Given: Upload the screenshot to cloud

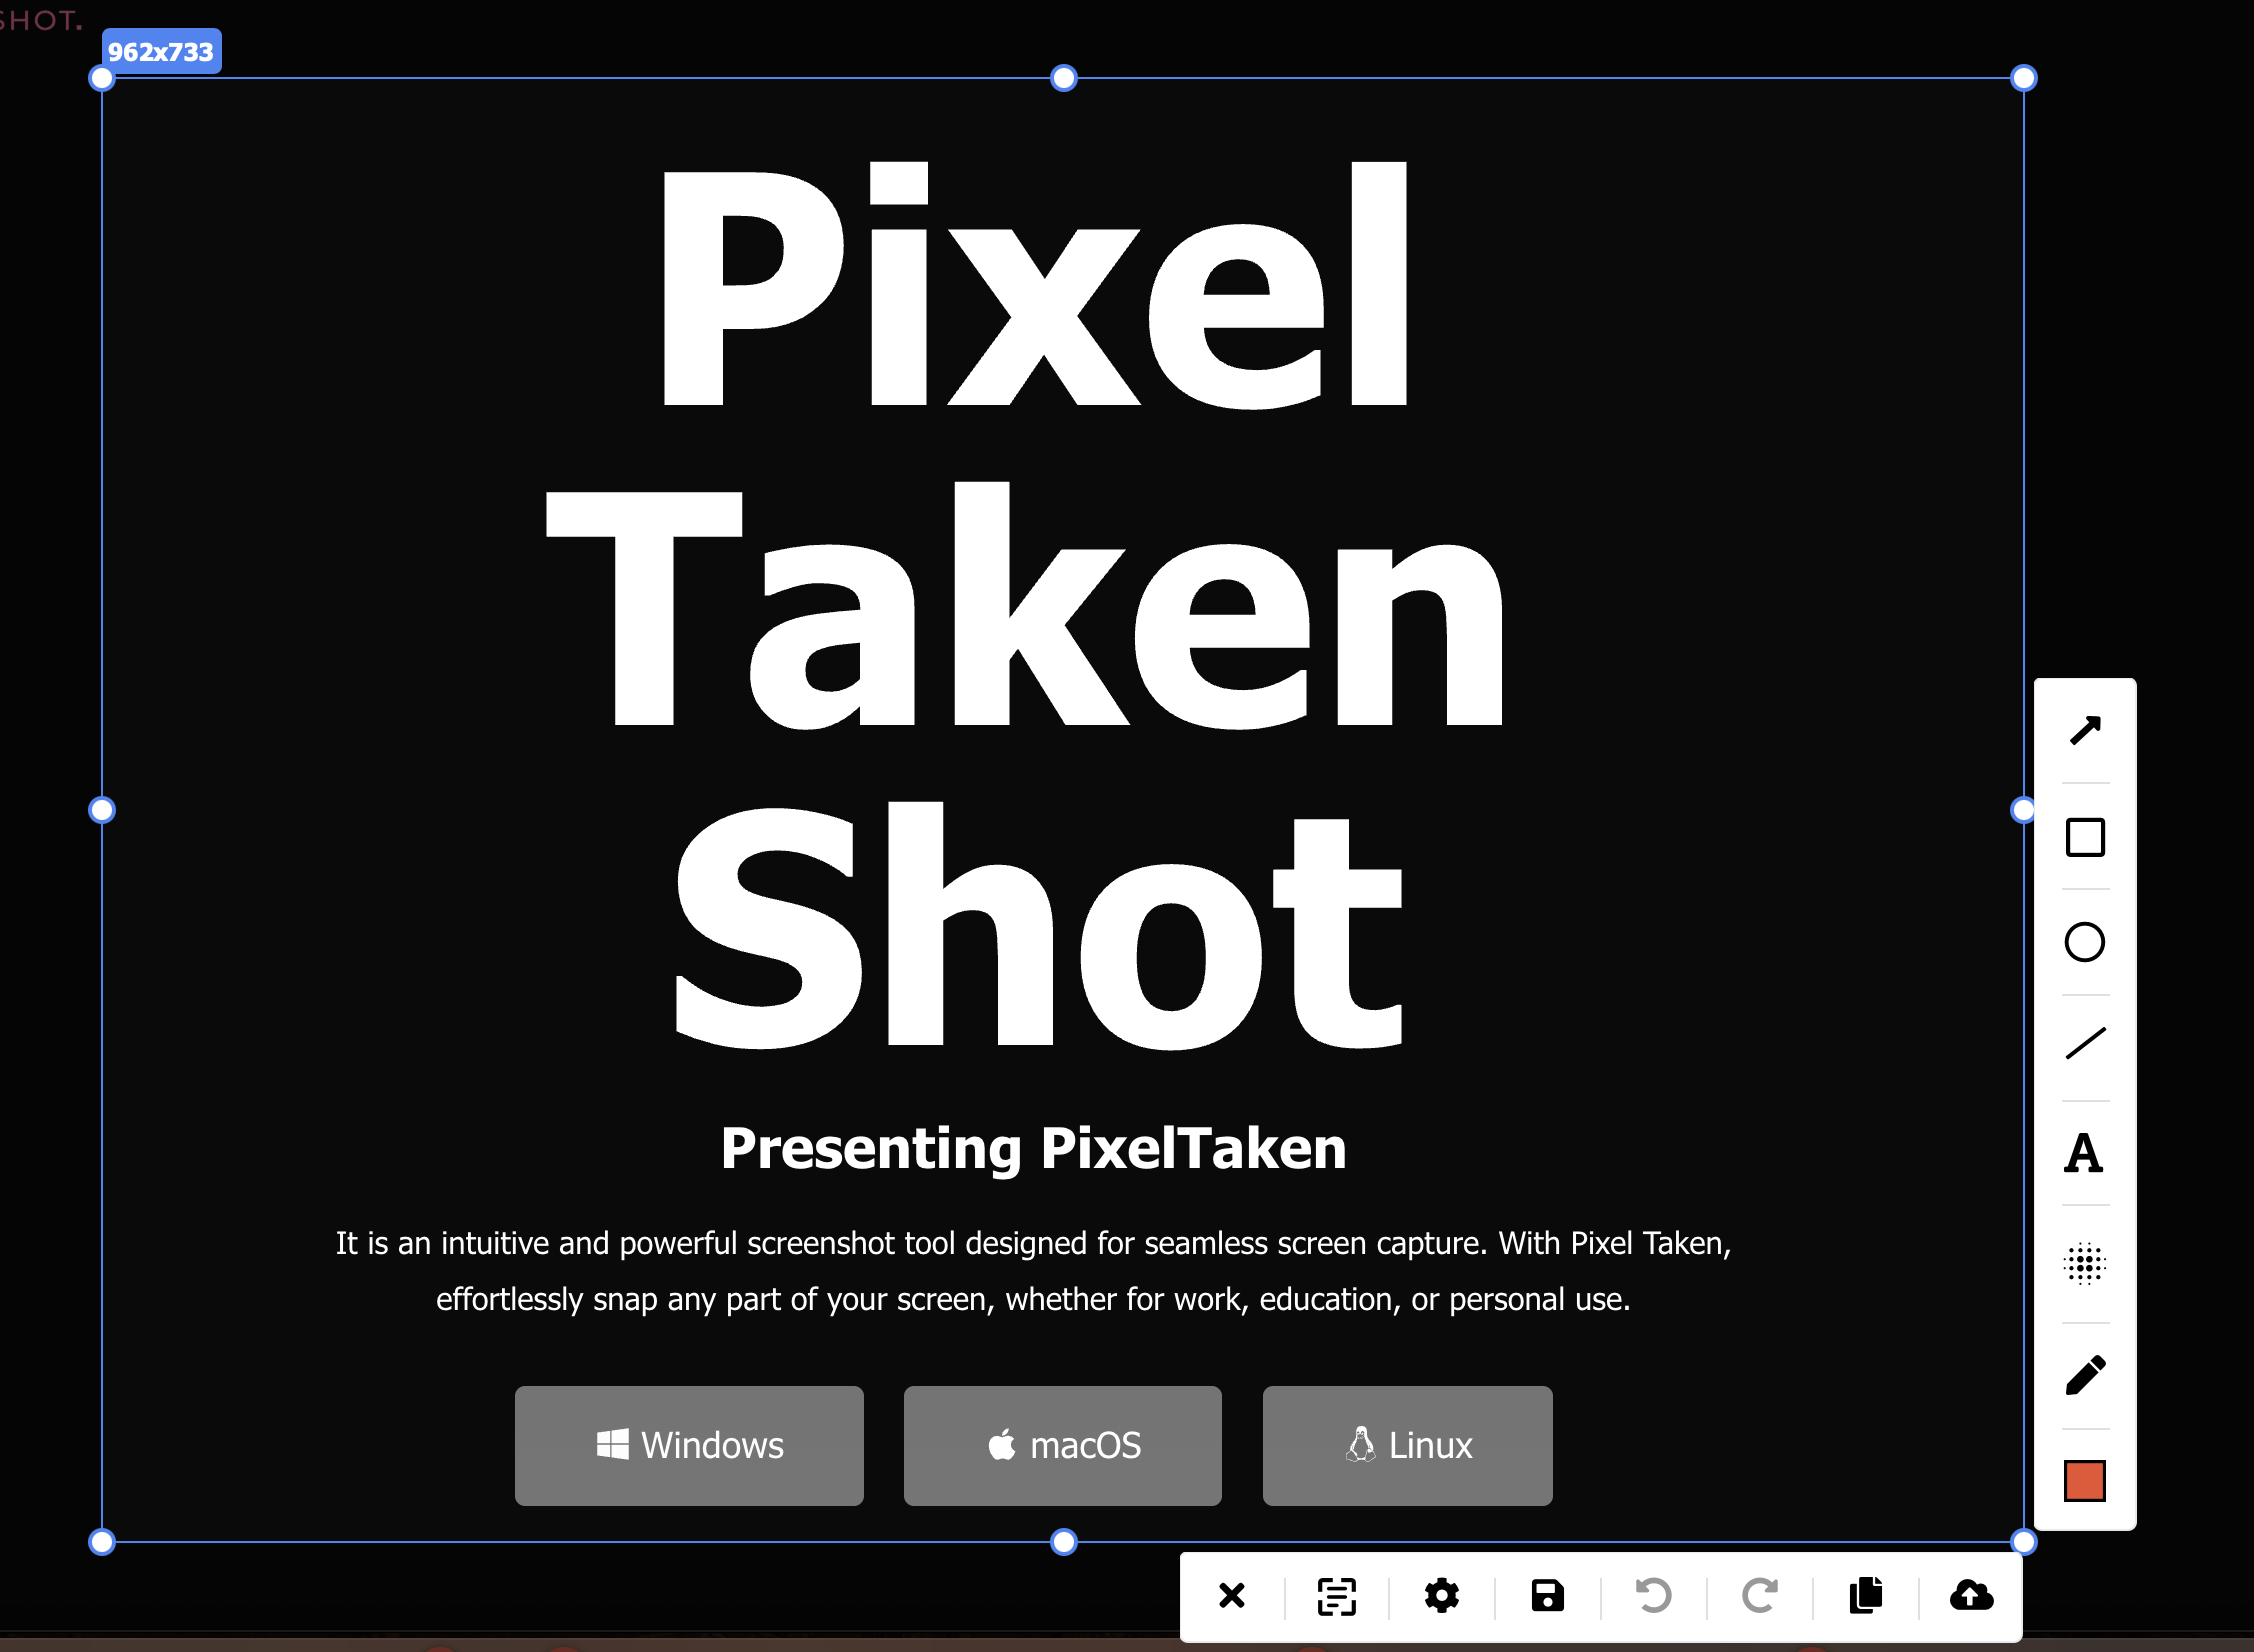Looking at the screenshot, I should [1971, 1595].
